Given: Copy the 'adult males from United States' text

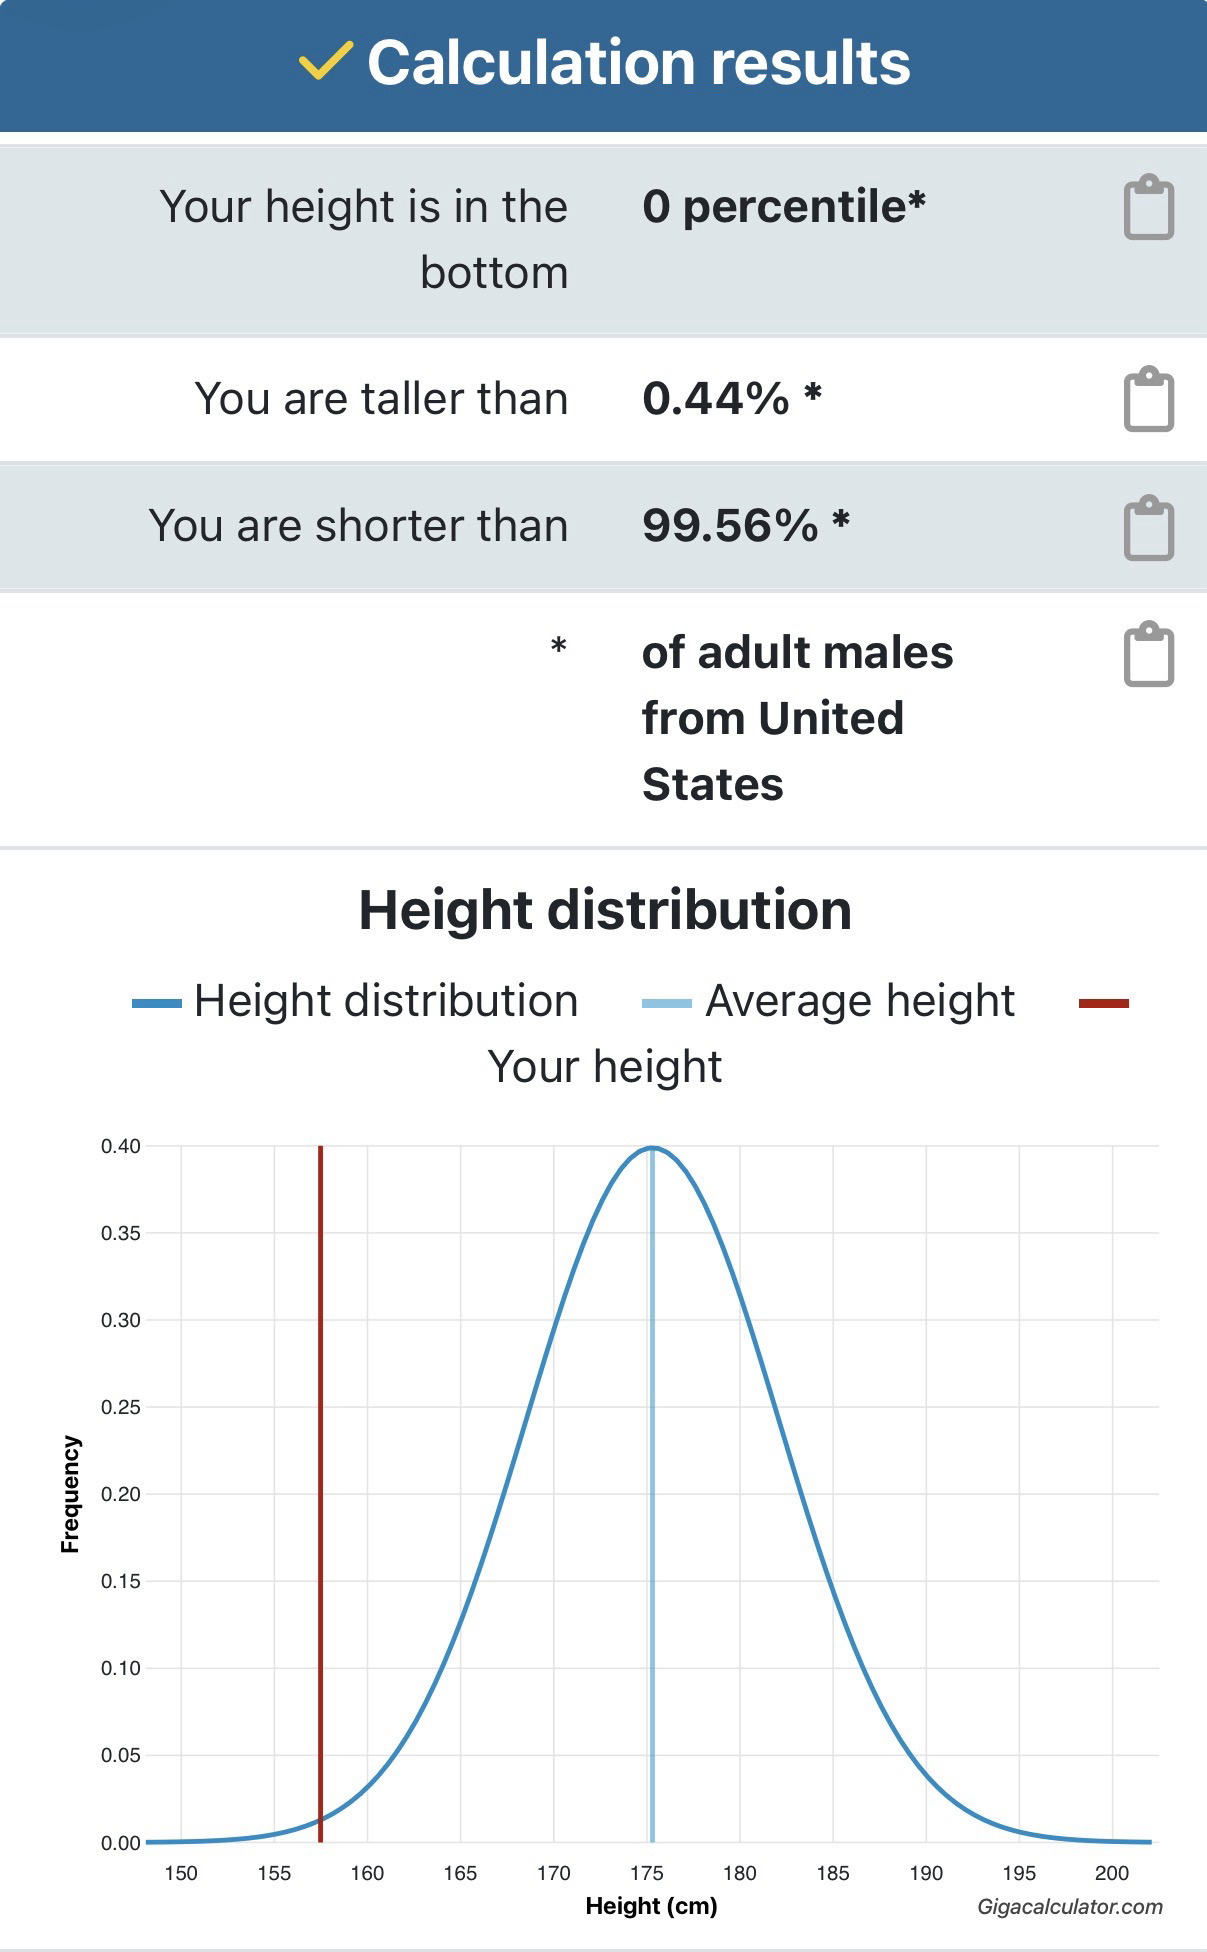Looking at the screenshot, I should click(1148, 655).
